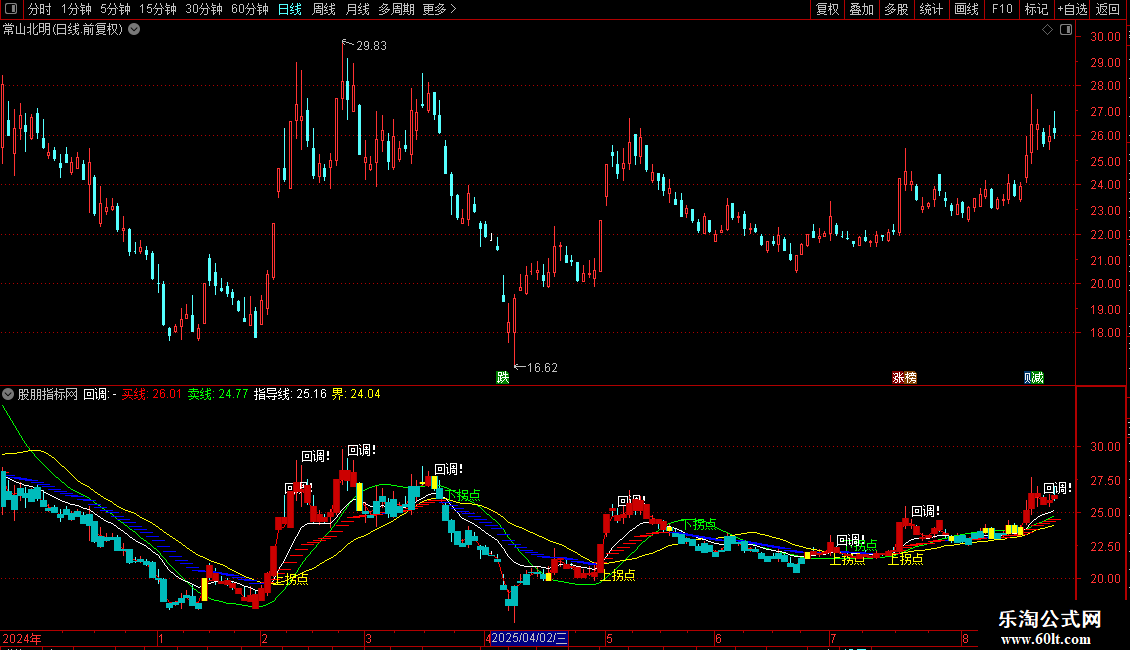
Task: Click the 16.62 low price annotation
Action: click(542, 368)
